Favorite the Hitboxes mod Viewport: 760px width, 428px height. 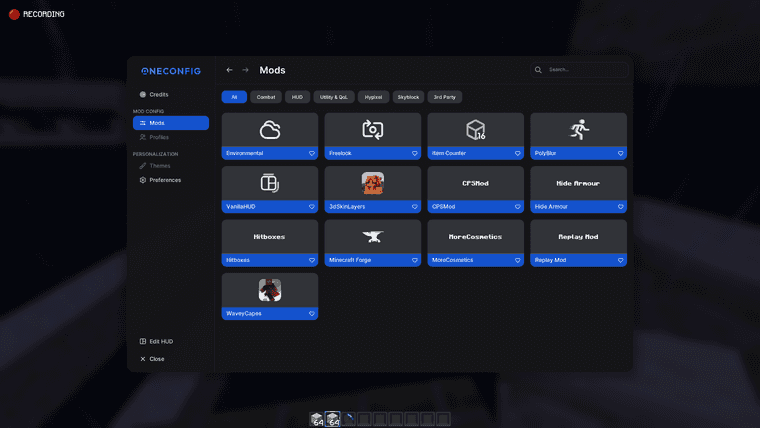[x=312, y=260]
